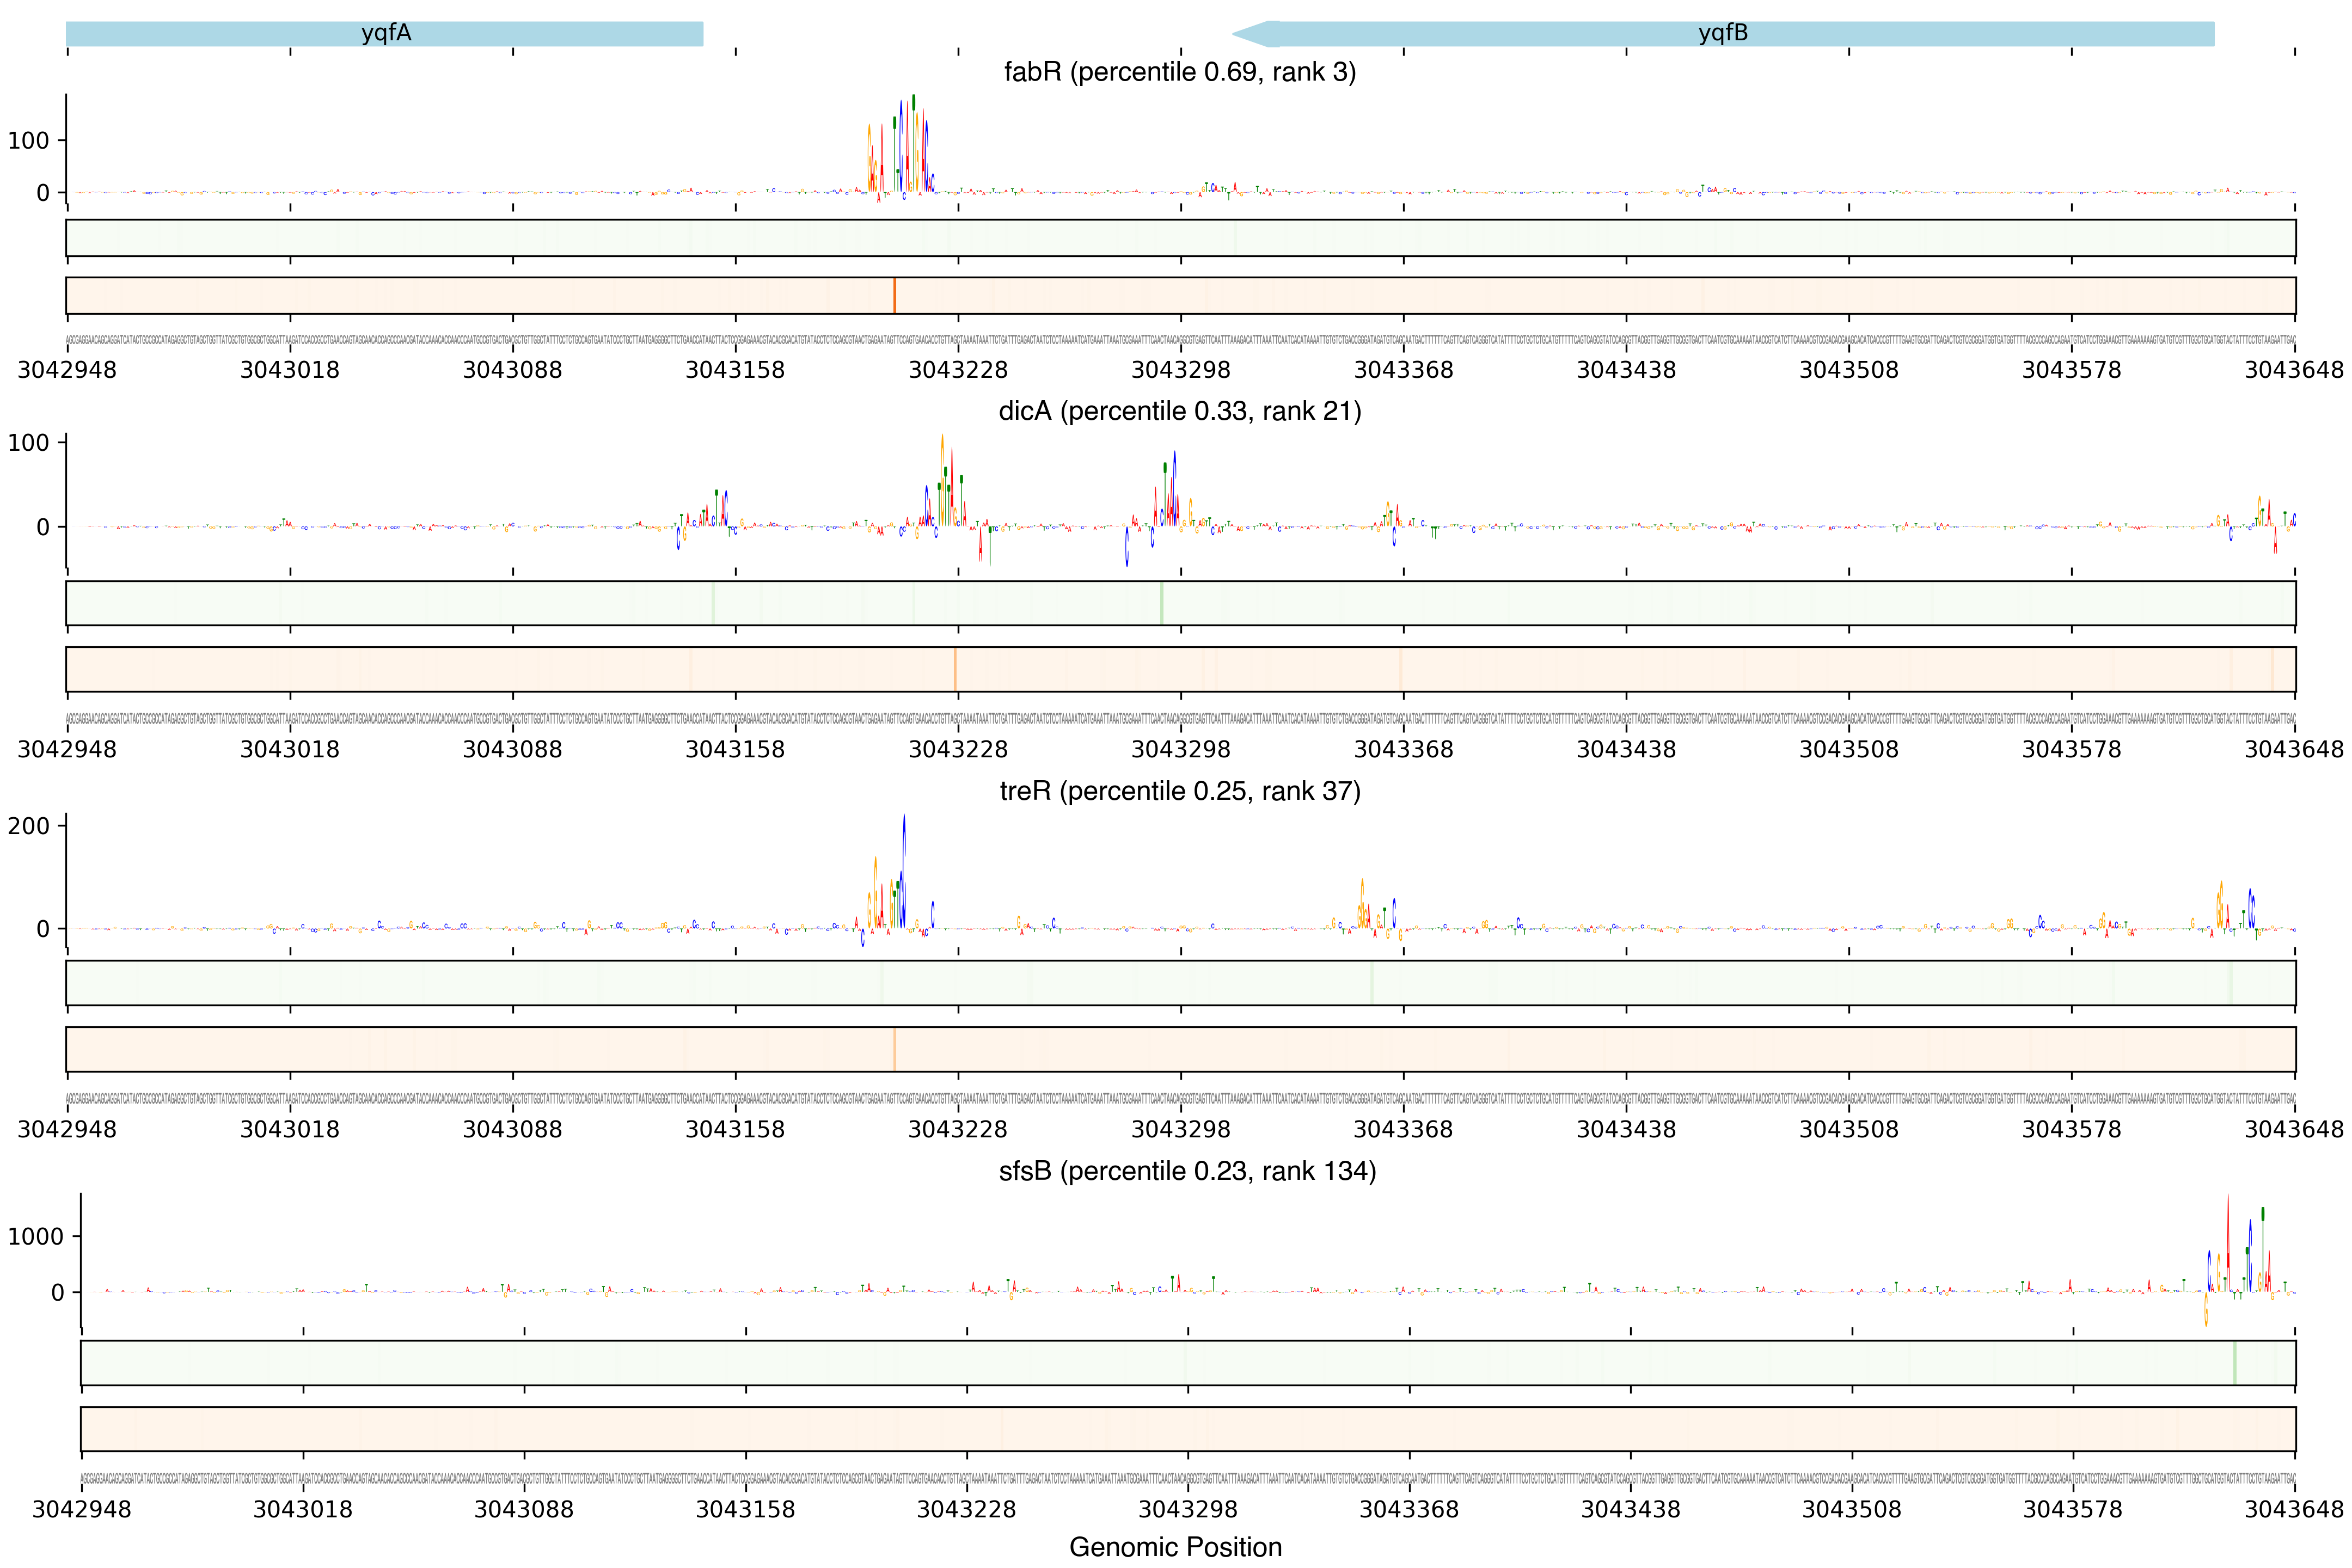The width and height of the screenshot is (2352, 1568).
Task: Click the tall blue treR logo peak
Action: (x=904, y=870)
